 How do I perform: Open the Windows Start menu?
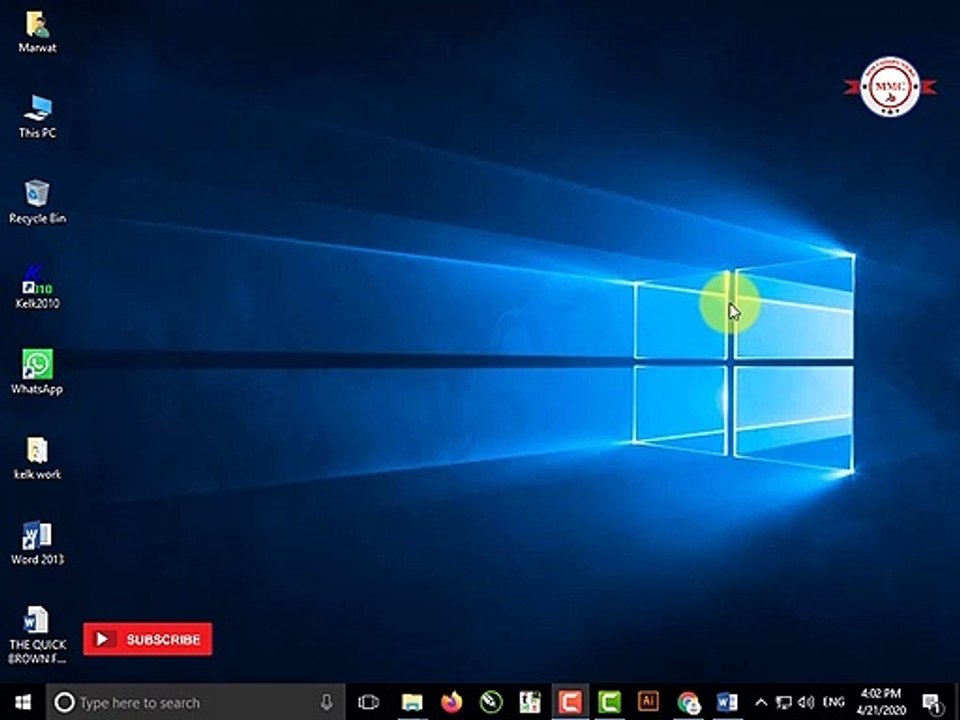pos(23,702)
